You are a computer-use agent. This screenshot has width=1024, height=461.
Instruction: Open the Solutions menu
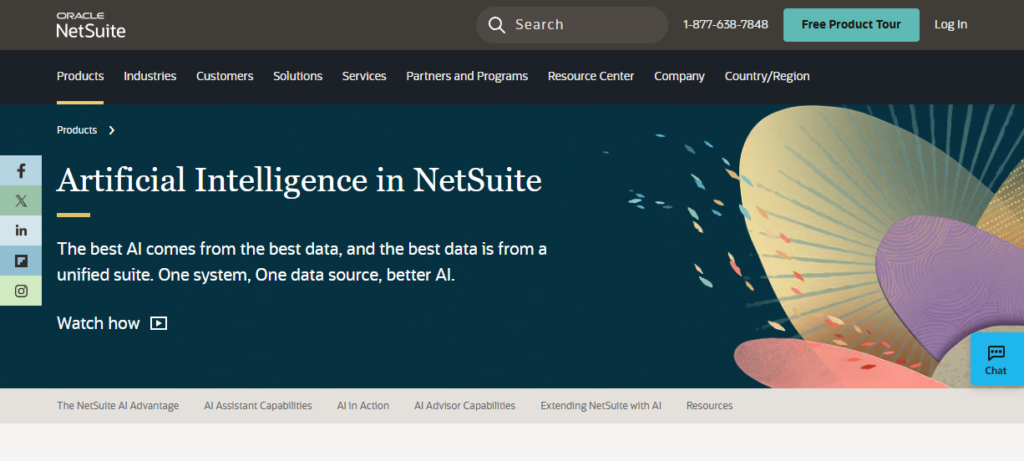(298, 76)
